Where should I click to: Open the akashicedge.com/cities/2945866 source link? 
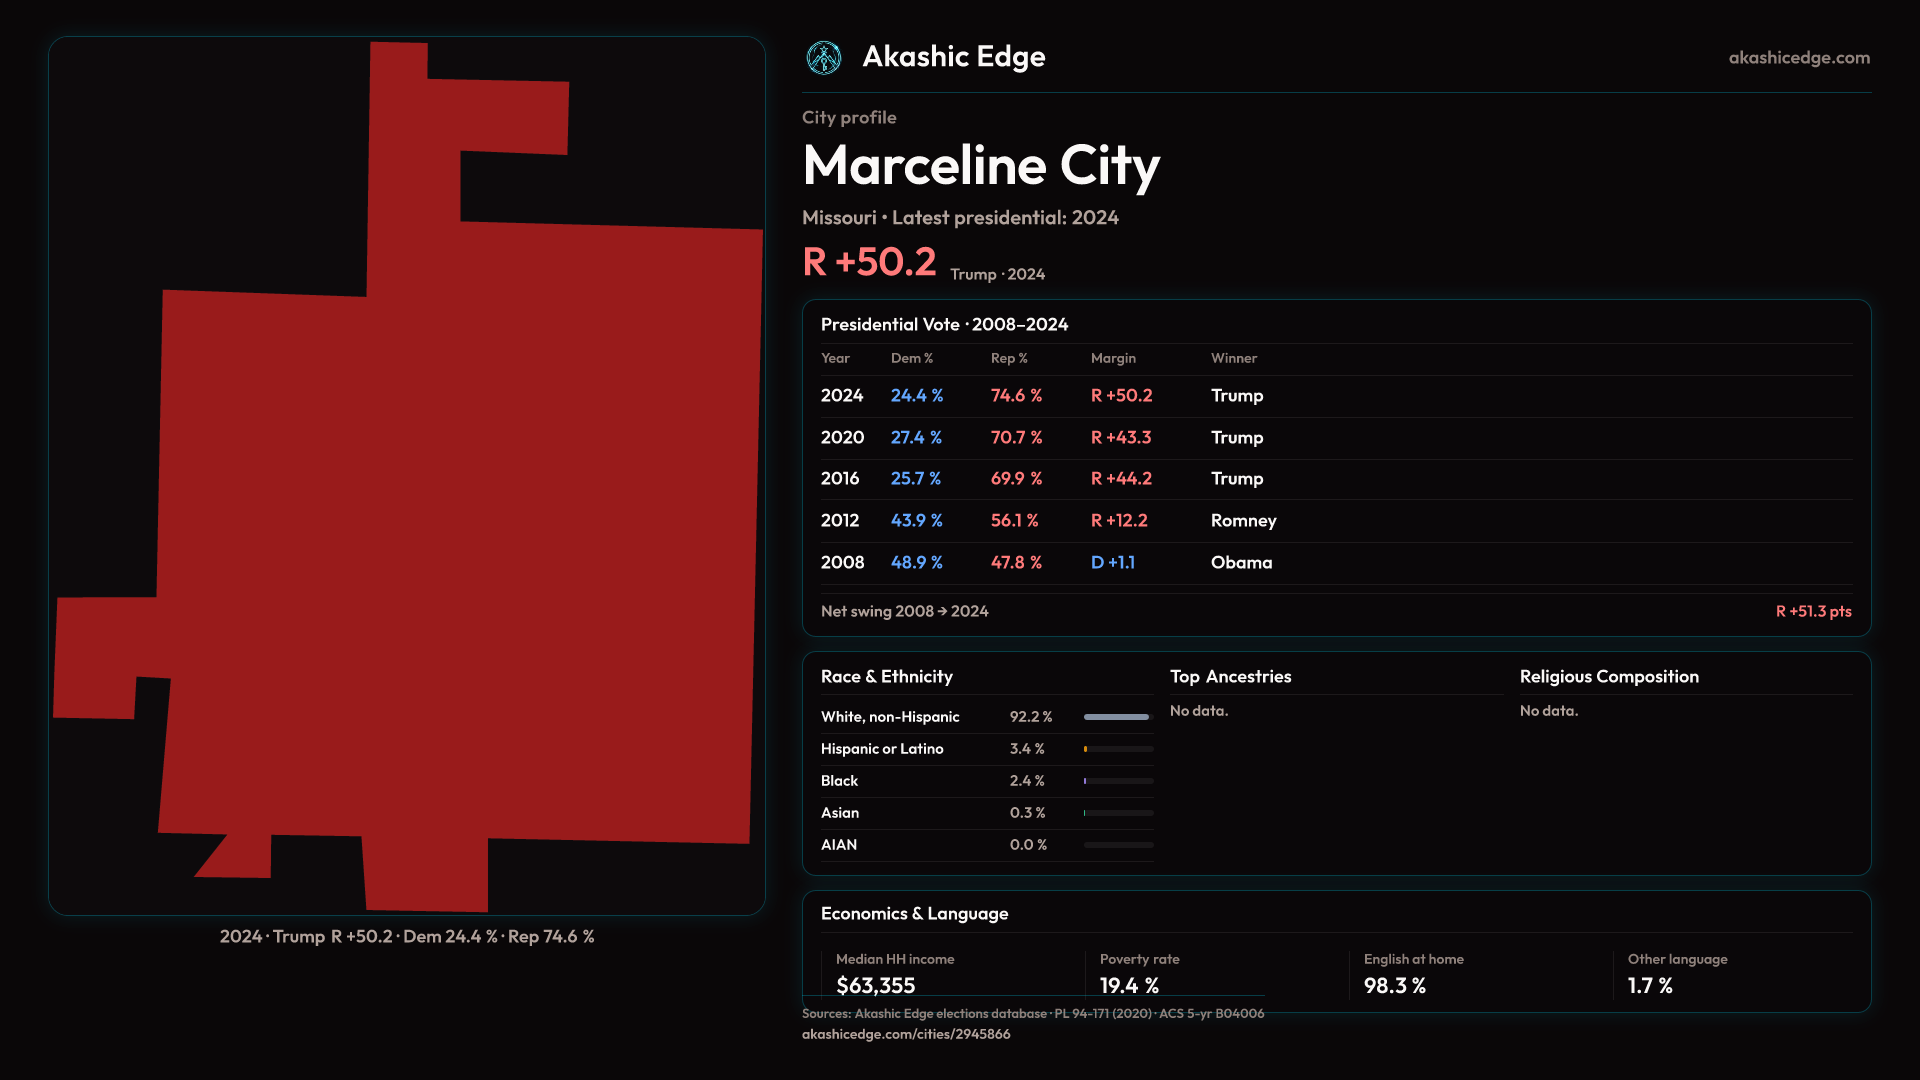click(x=905, y=1034)
